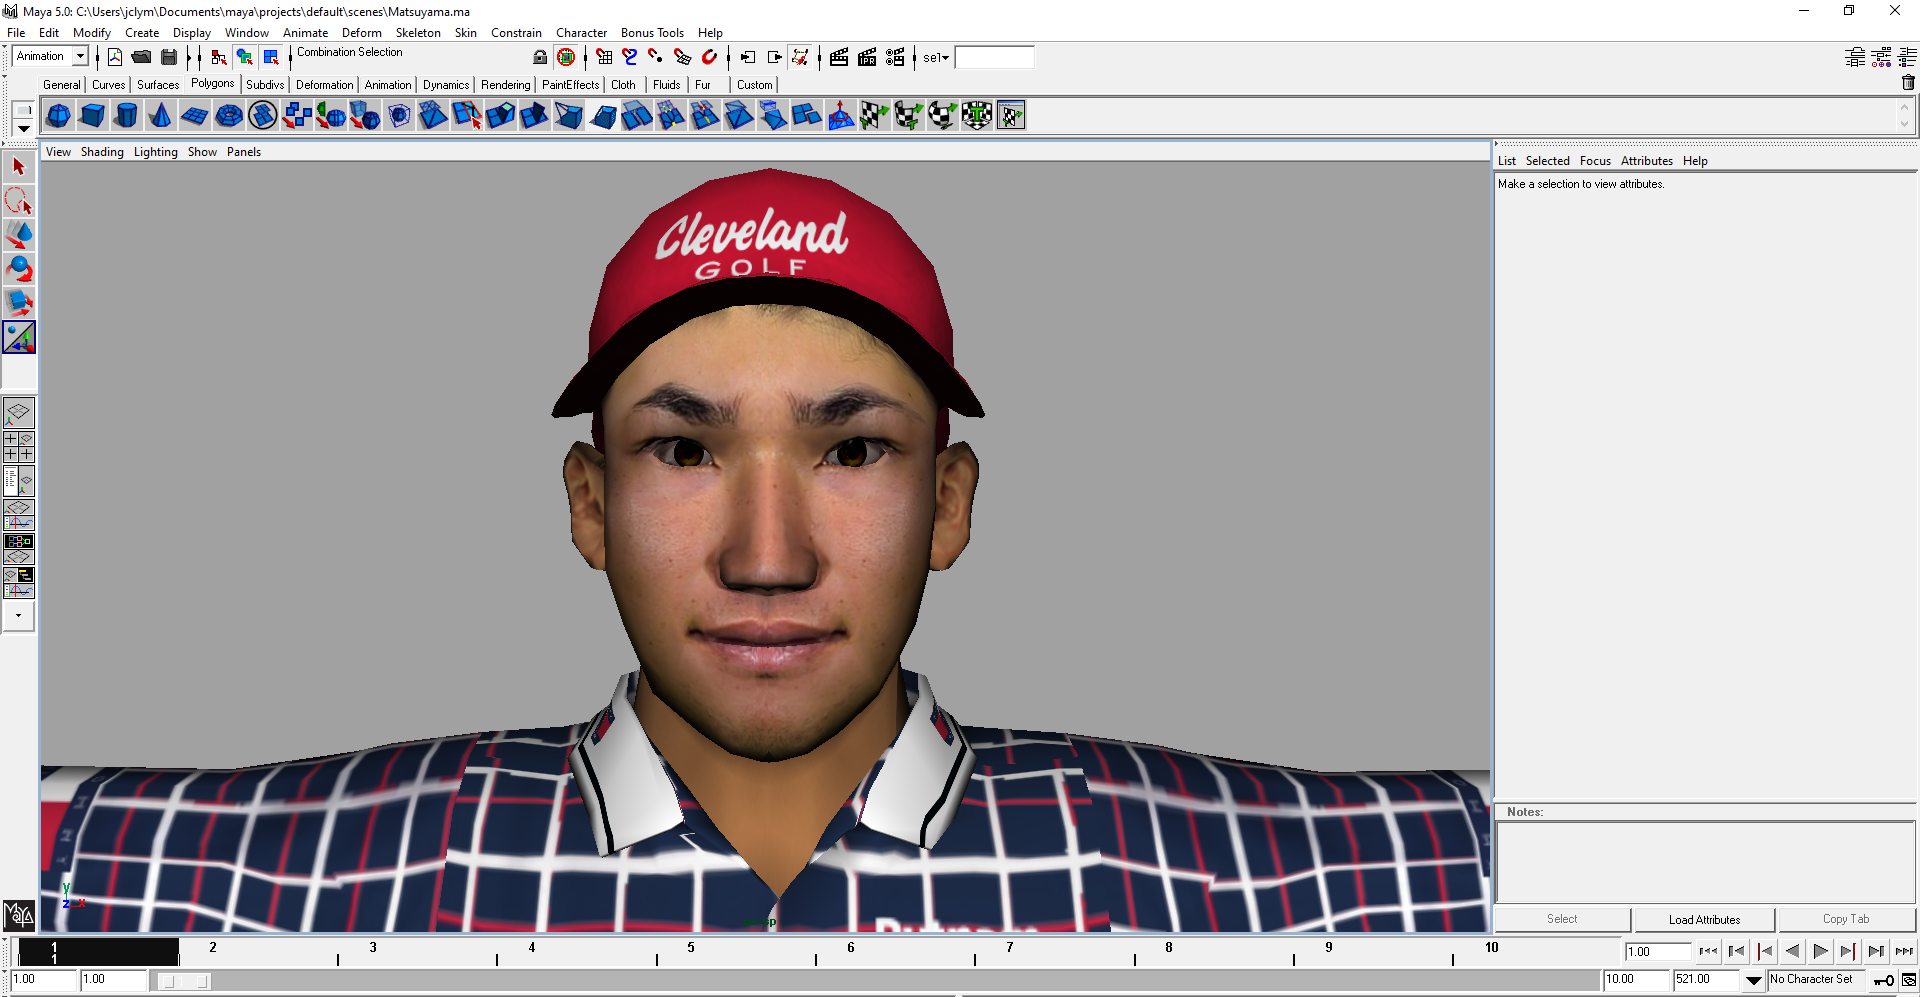The width and height of the screenshot is (1920, 997).
Task: Click Open Scene folder icon
Action: [x=141, y=57]
